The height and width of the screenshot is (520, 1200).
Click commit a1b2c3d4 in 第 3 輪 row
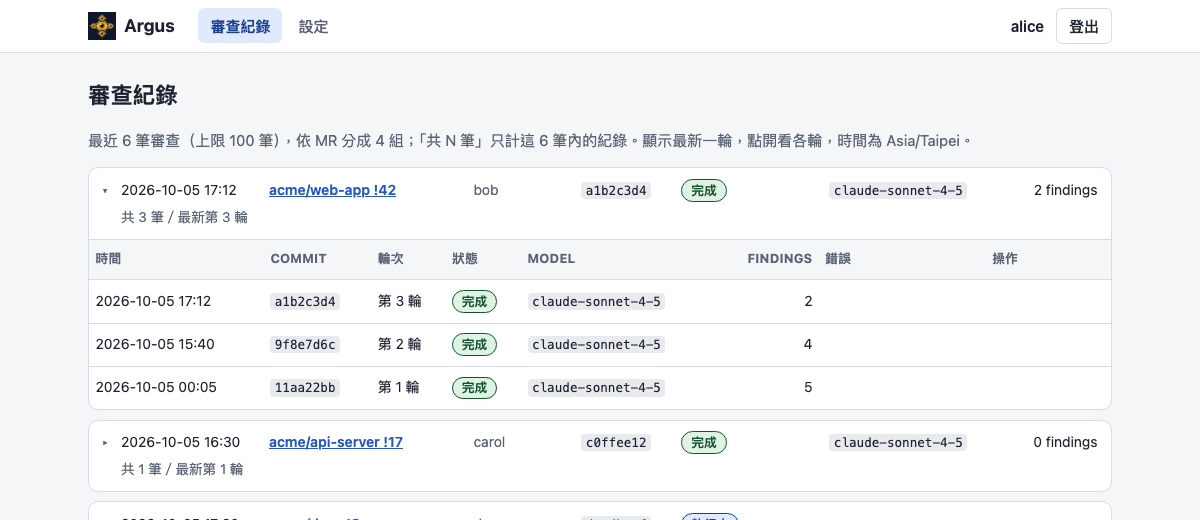coord(305,301)
